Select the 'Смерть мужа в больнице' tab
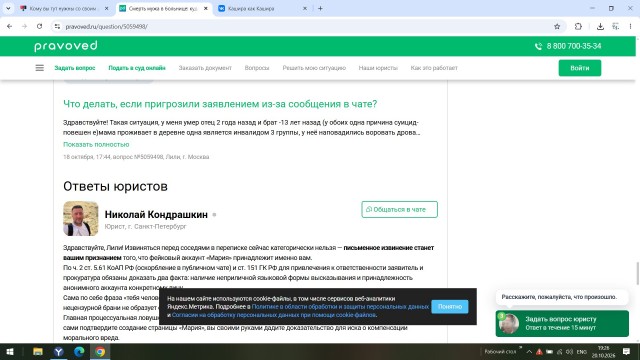Viewport: 640px width, 360px height. pyautogui.click(x=163, y=8)
